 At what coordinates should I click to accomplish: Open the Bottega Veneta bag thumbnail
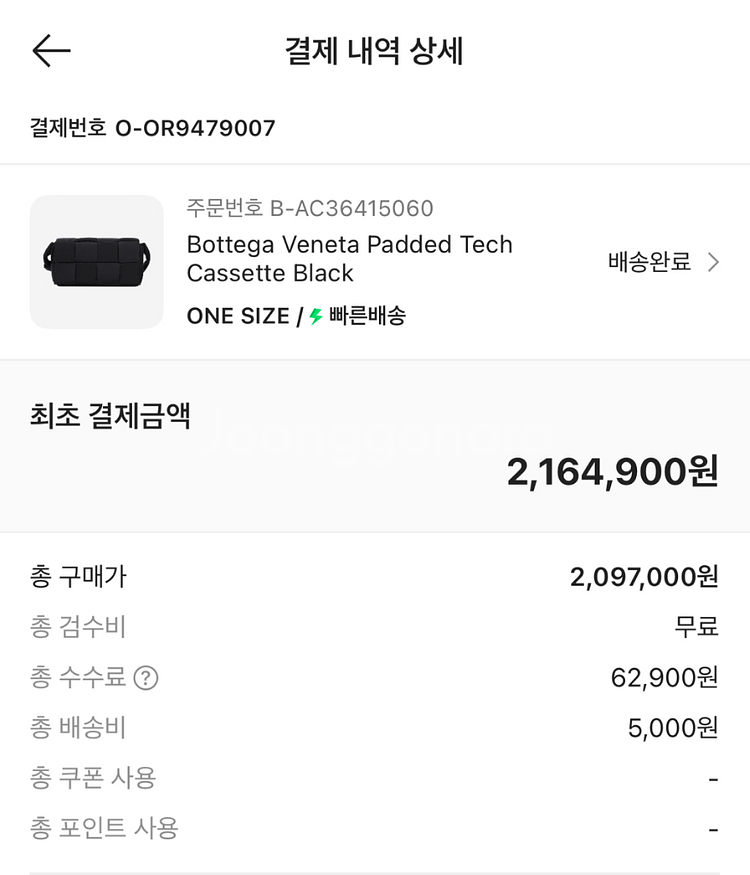[96, 262]
